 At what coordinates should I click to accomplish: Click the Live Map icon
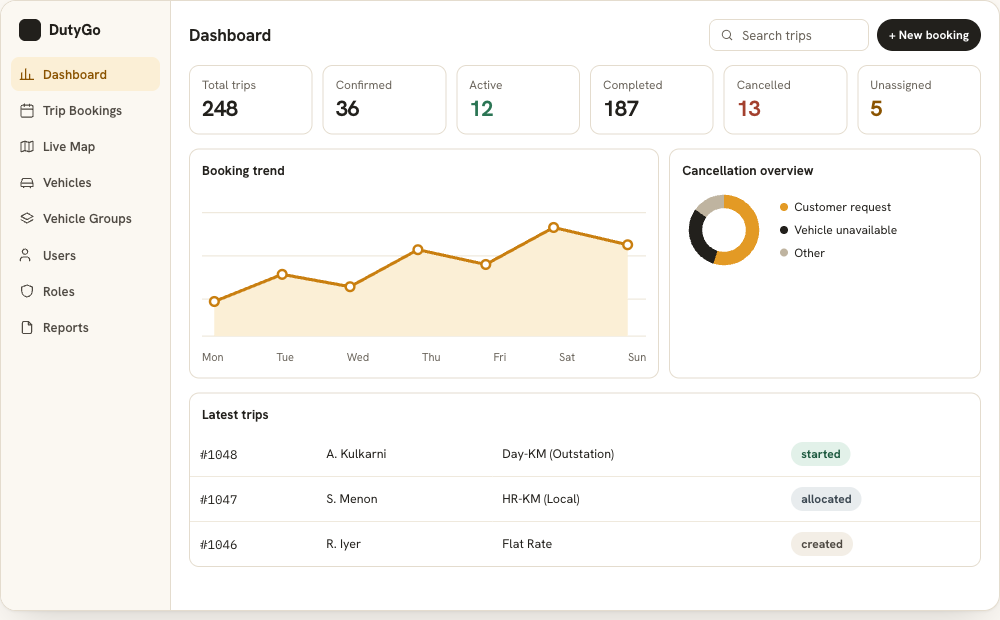tap(27, 147)
